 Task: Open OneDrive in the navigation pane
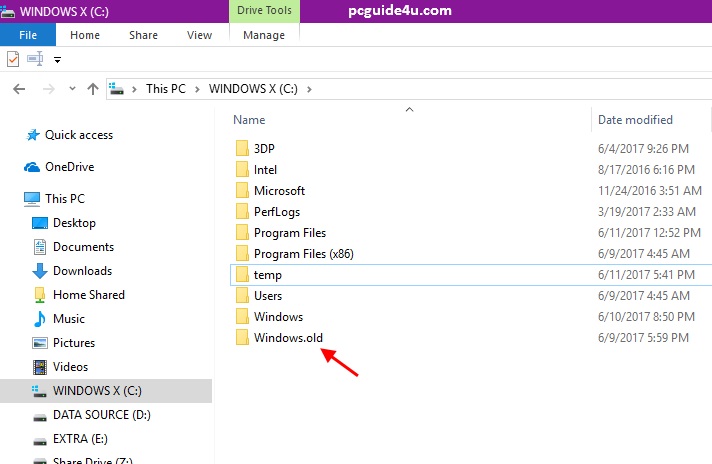[71, 167]
